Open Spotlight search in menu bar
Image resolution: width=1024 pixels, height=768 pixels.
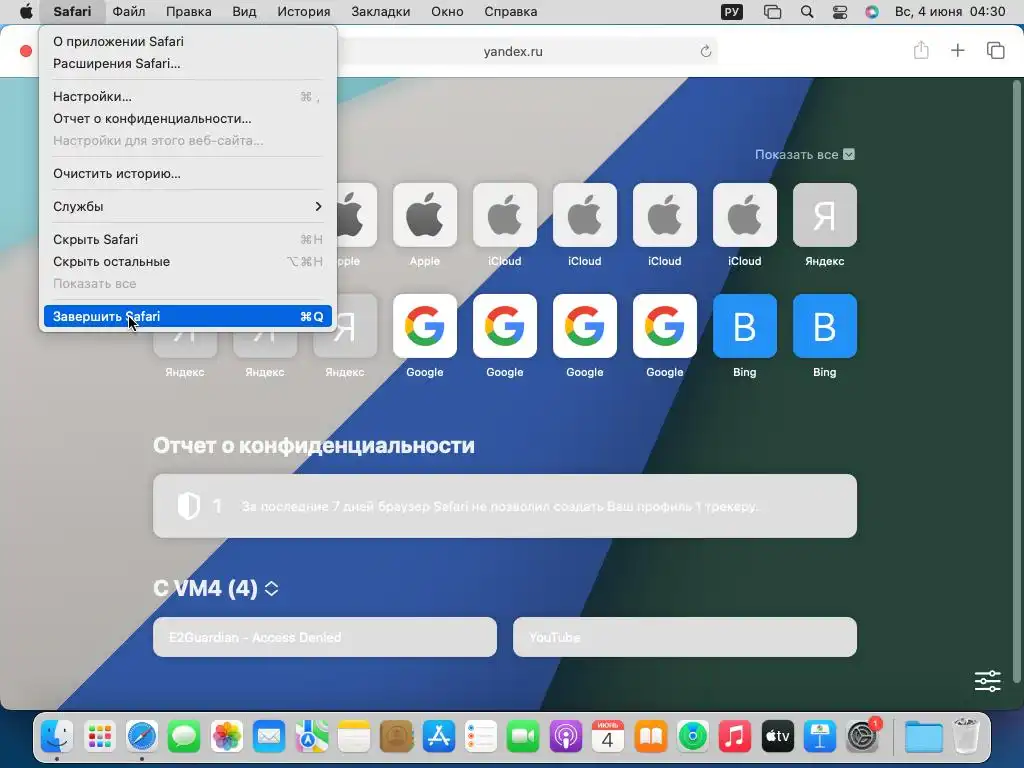point(807,12)
